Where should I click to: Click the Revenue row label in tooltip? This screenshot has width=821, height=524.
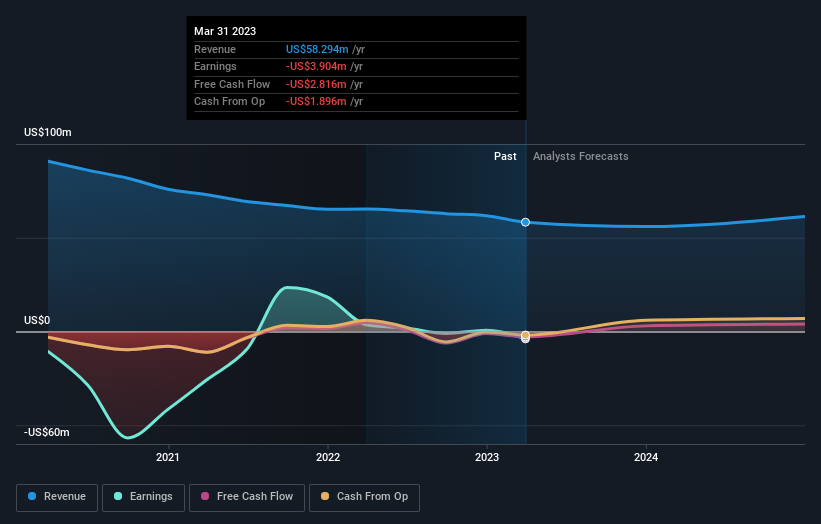click(215, 49)
